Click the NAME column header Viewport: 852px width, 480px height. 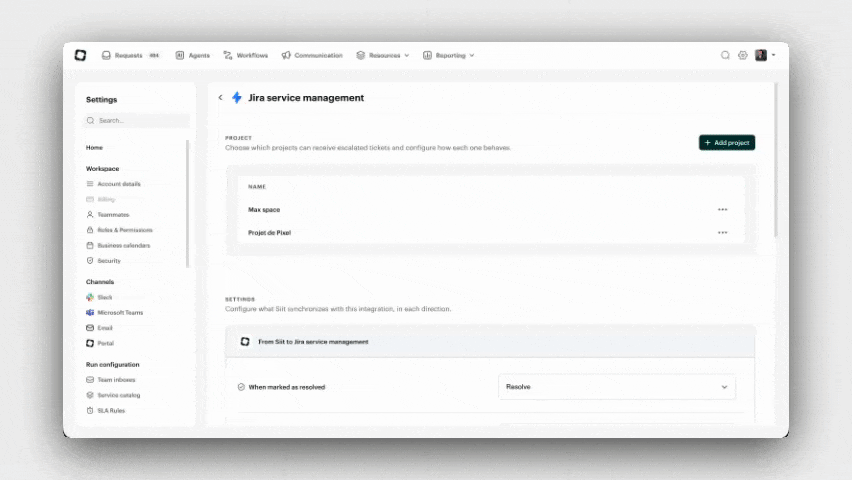(x=257, y=186)
